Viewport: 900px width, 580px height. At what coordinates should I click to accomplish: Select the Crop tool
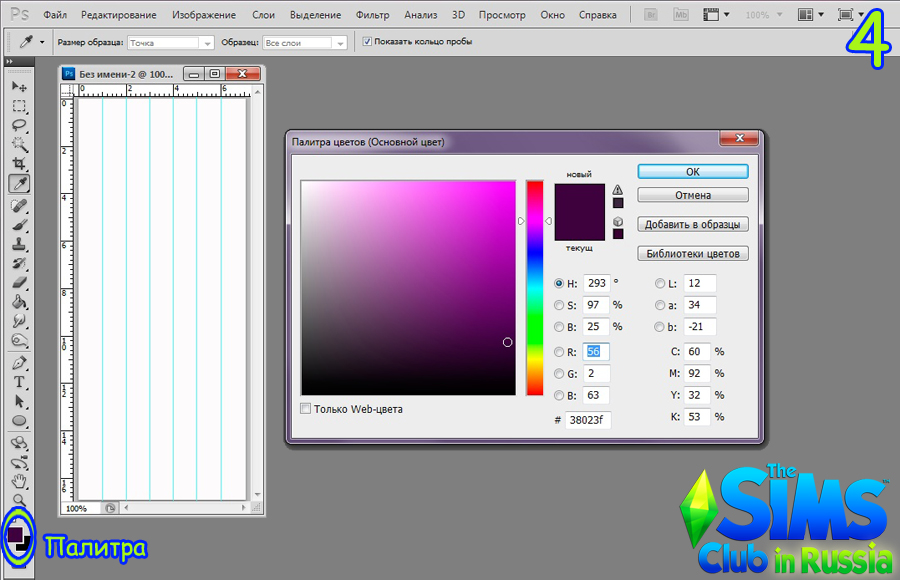[19, 164]
